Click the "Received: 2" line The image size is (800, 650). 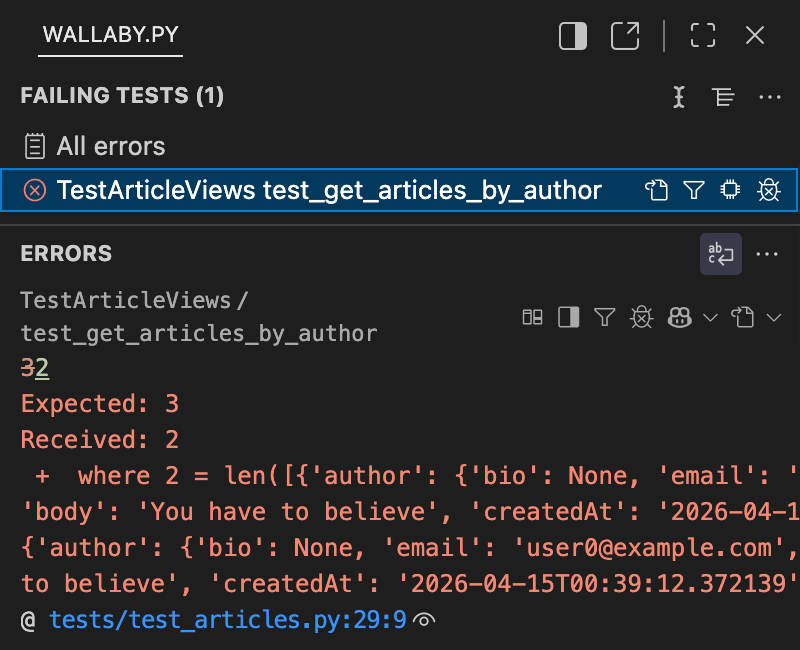pyautogui.click(x=100, y=440)
